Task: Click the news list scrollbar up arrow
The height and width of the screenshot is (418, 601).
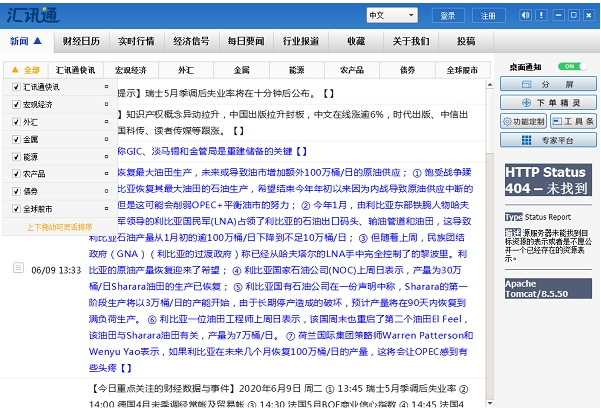Action: [x=490, y=85]
